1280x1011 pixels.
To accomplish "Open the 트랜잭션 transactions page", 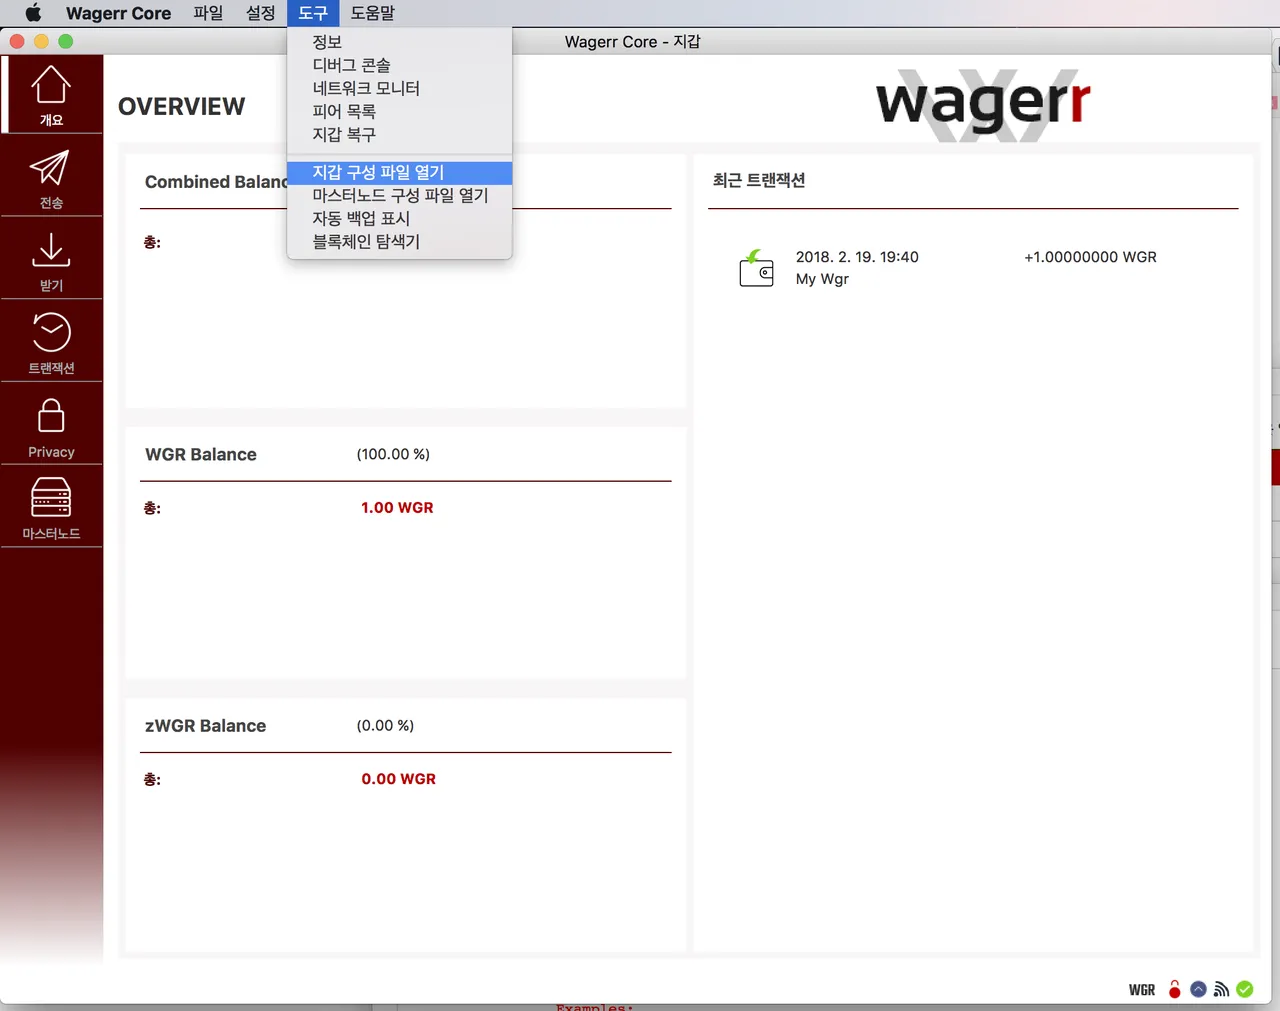I will (x=51, y=342).
